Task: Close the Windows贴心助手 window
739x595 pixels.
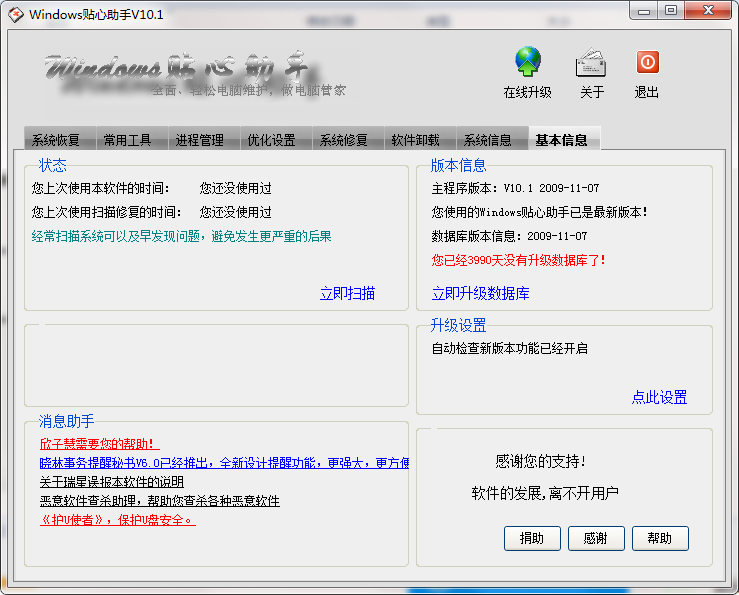Action: tap(708, 10)
